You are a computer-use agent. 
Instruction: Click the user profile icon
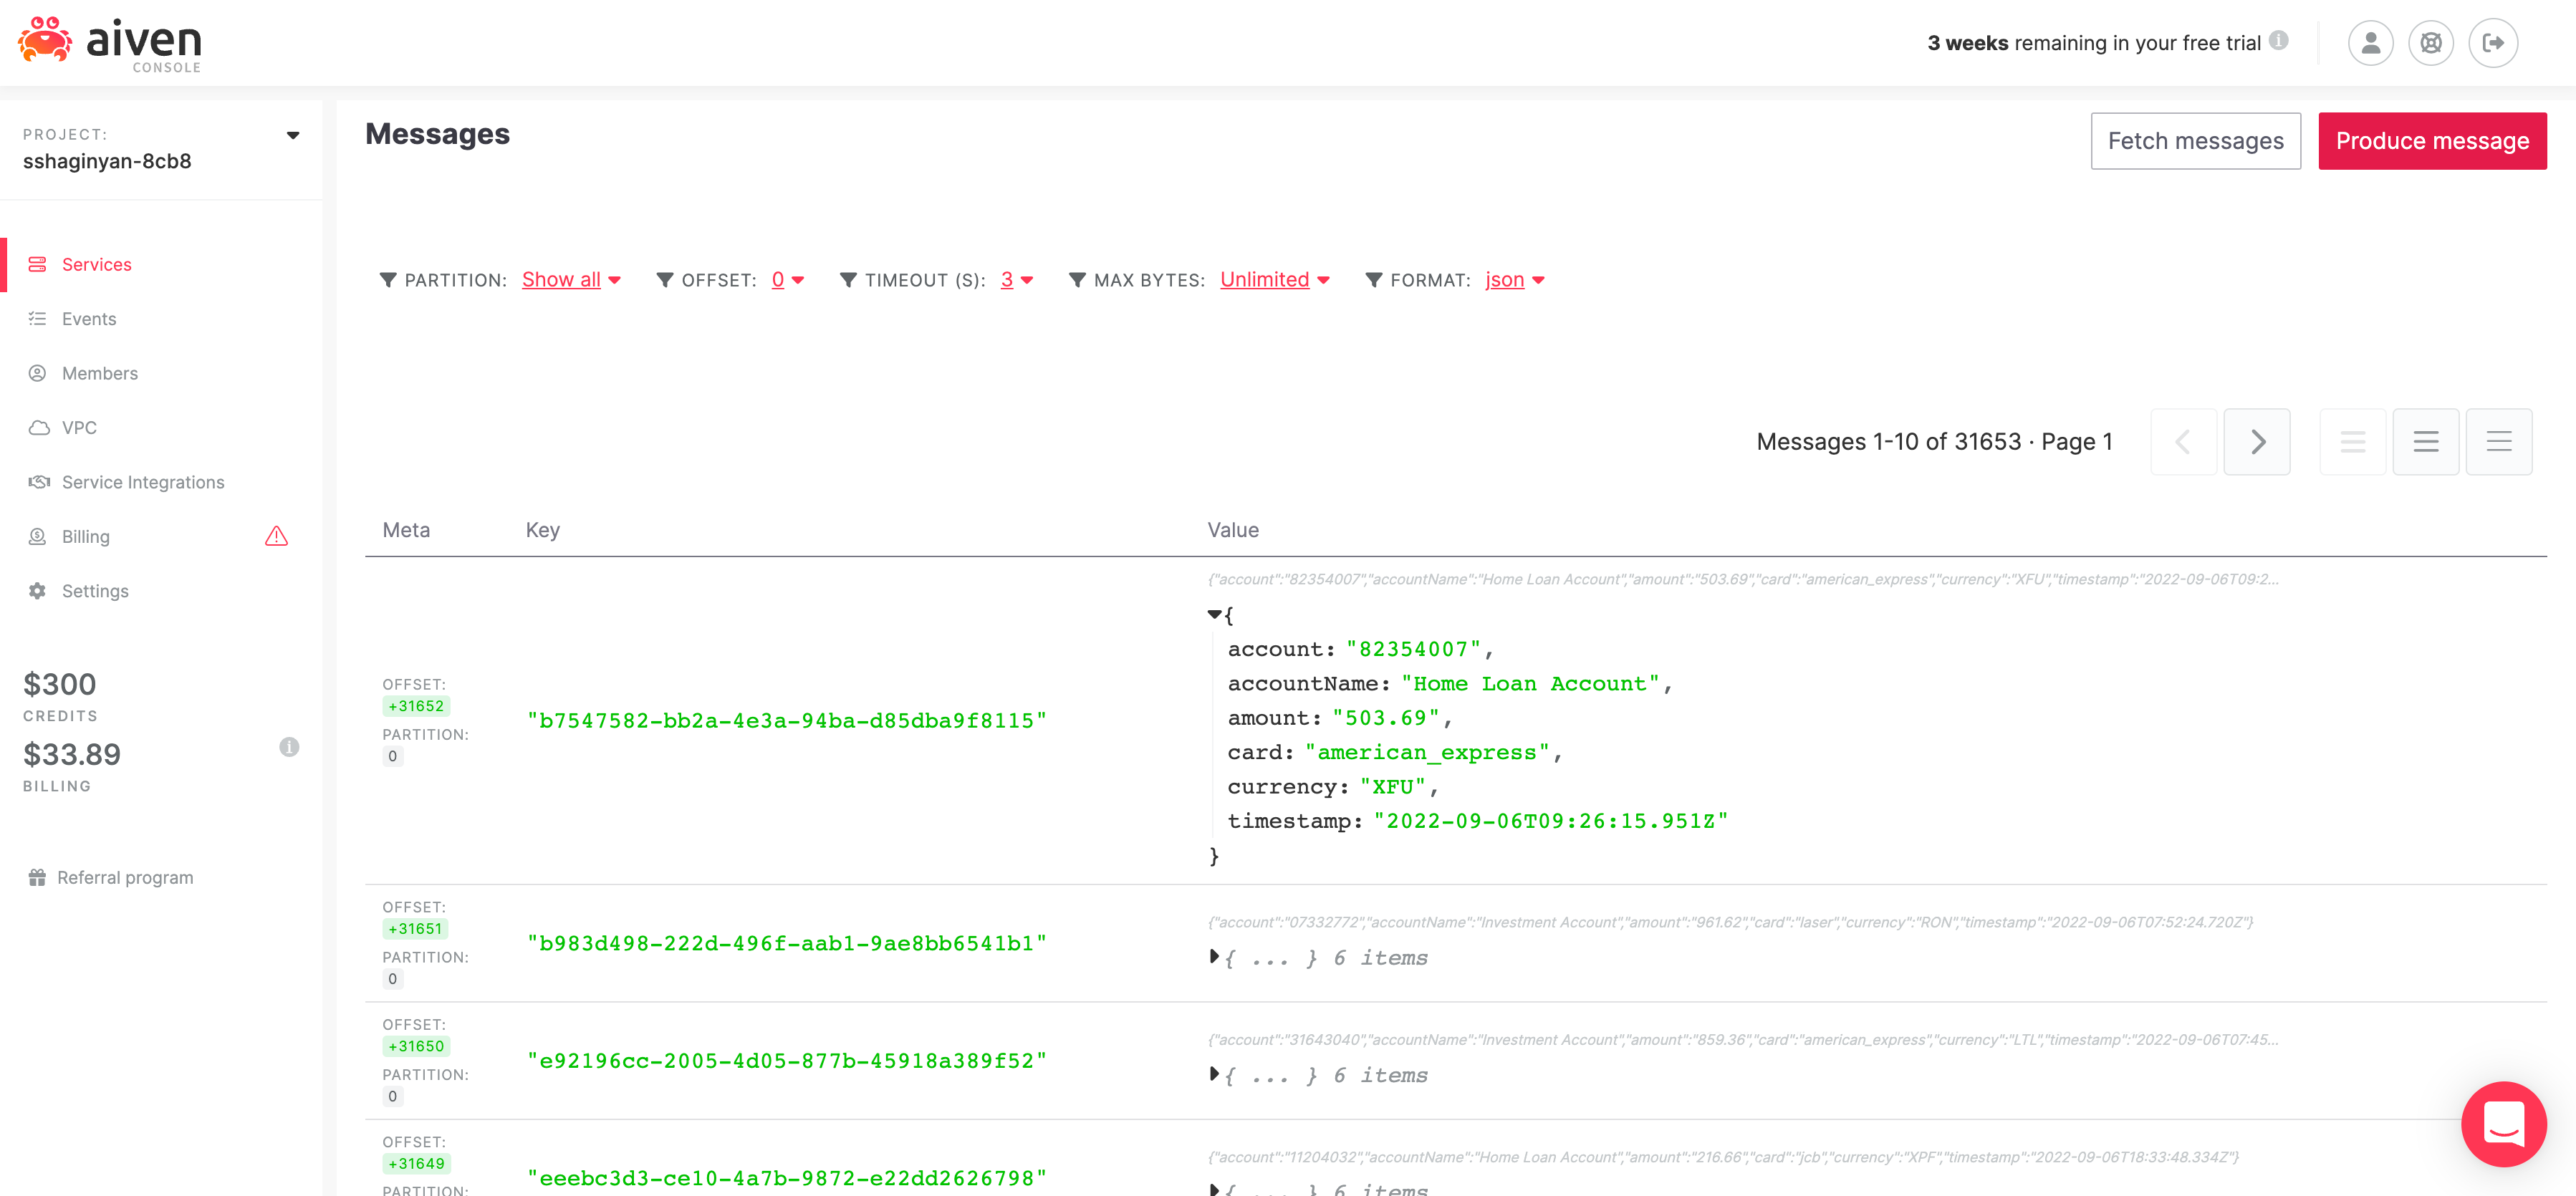pyautogui.click(x=2370, y=43)
